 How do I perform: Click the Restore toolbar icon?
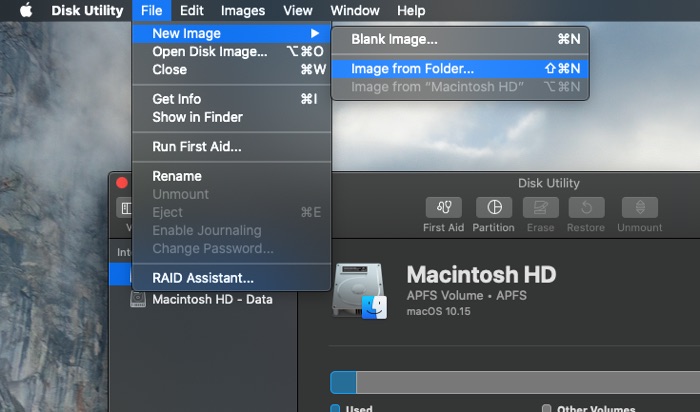click(586, 208)
